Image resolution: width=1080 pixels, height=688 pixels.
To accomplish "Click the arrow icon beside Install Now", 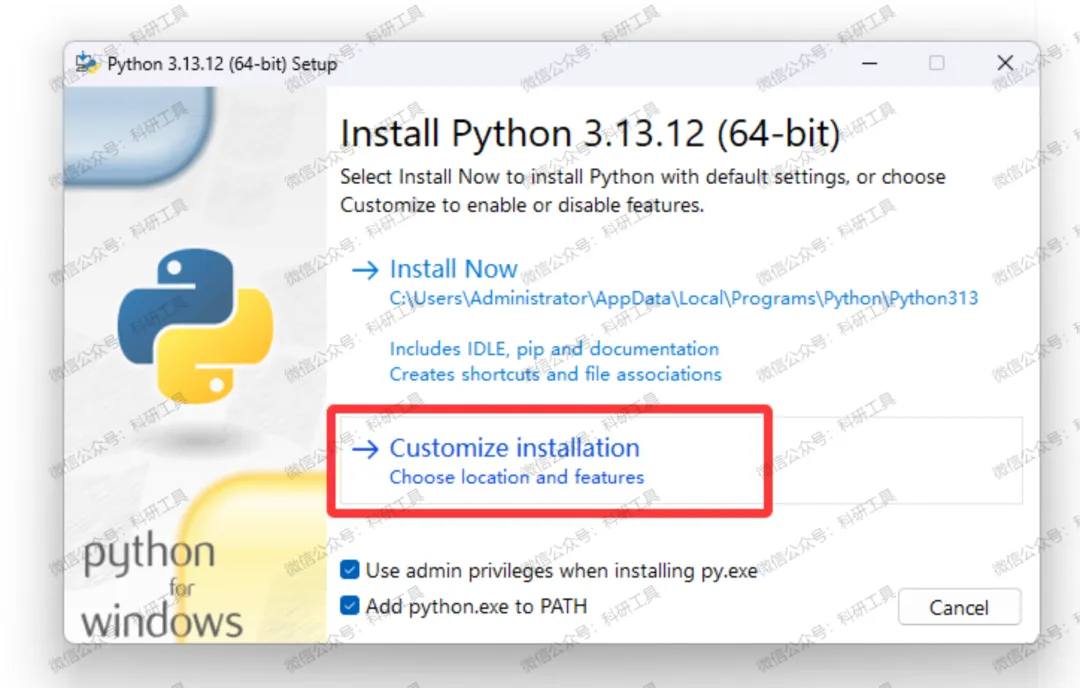I will 365,270.
